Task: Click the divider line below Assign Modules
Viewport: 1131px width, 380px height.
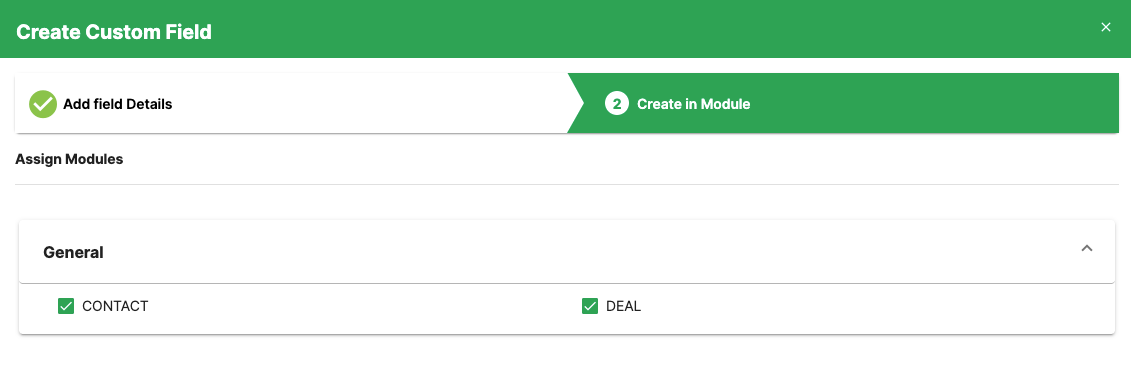Action: click(567, 184)
